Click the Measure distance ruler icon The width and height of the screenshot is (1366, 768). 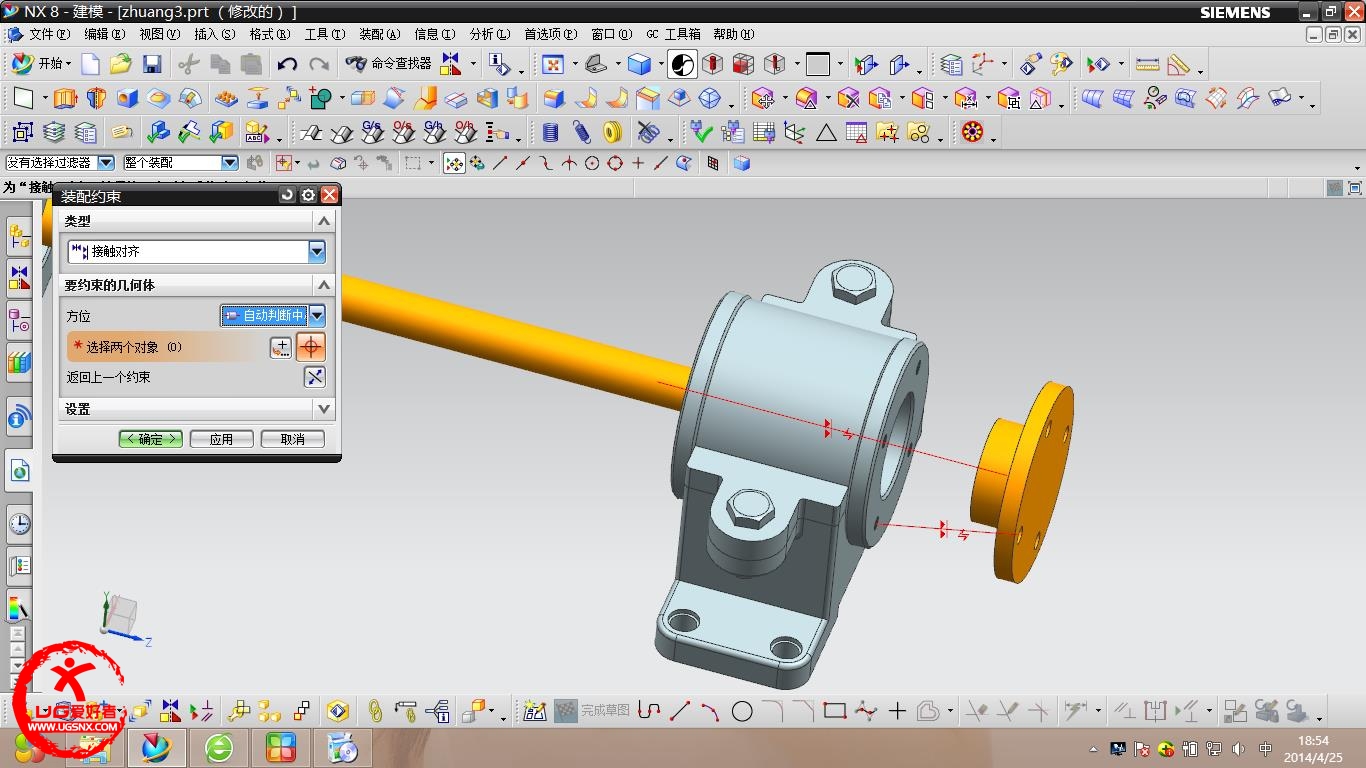tap(1148, 65)
